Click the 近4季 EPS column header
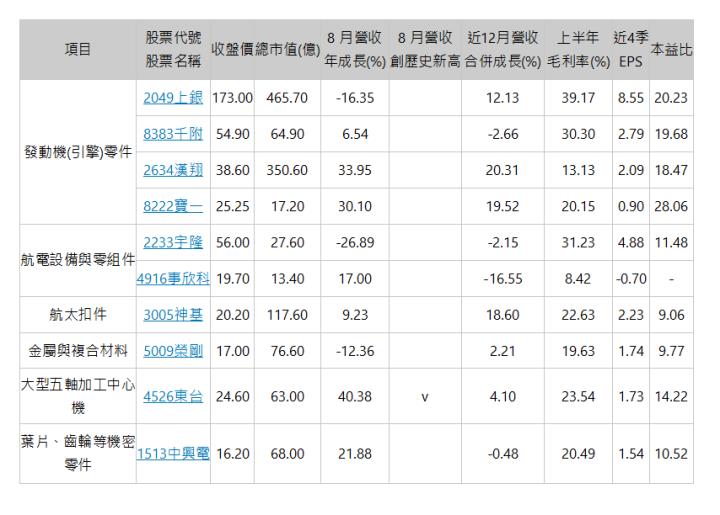The height and width of the screenshot is (515, 720). (x=630, y=49)
